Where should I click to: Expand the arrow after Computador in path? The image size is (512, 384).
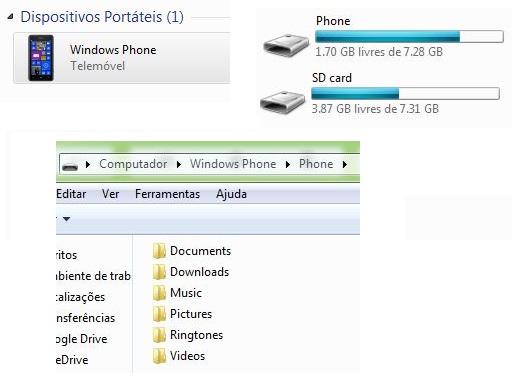click(179, 164)
